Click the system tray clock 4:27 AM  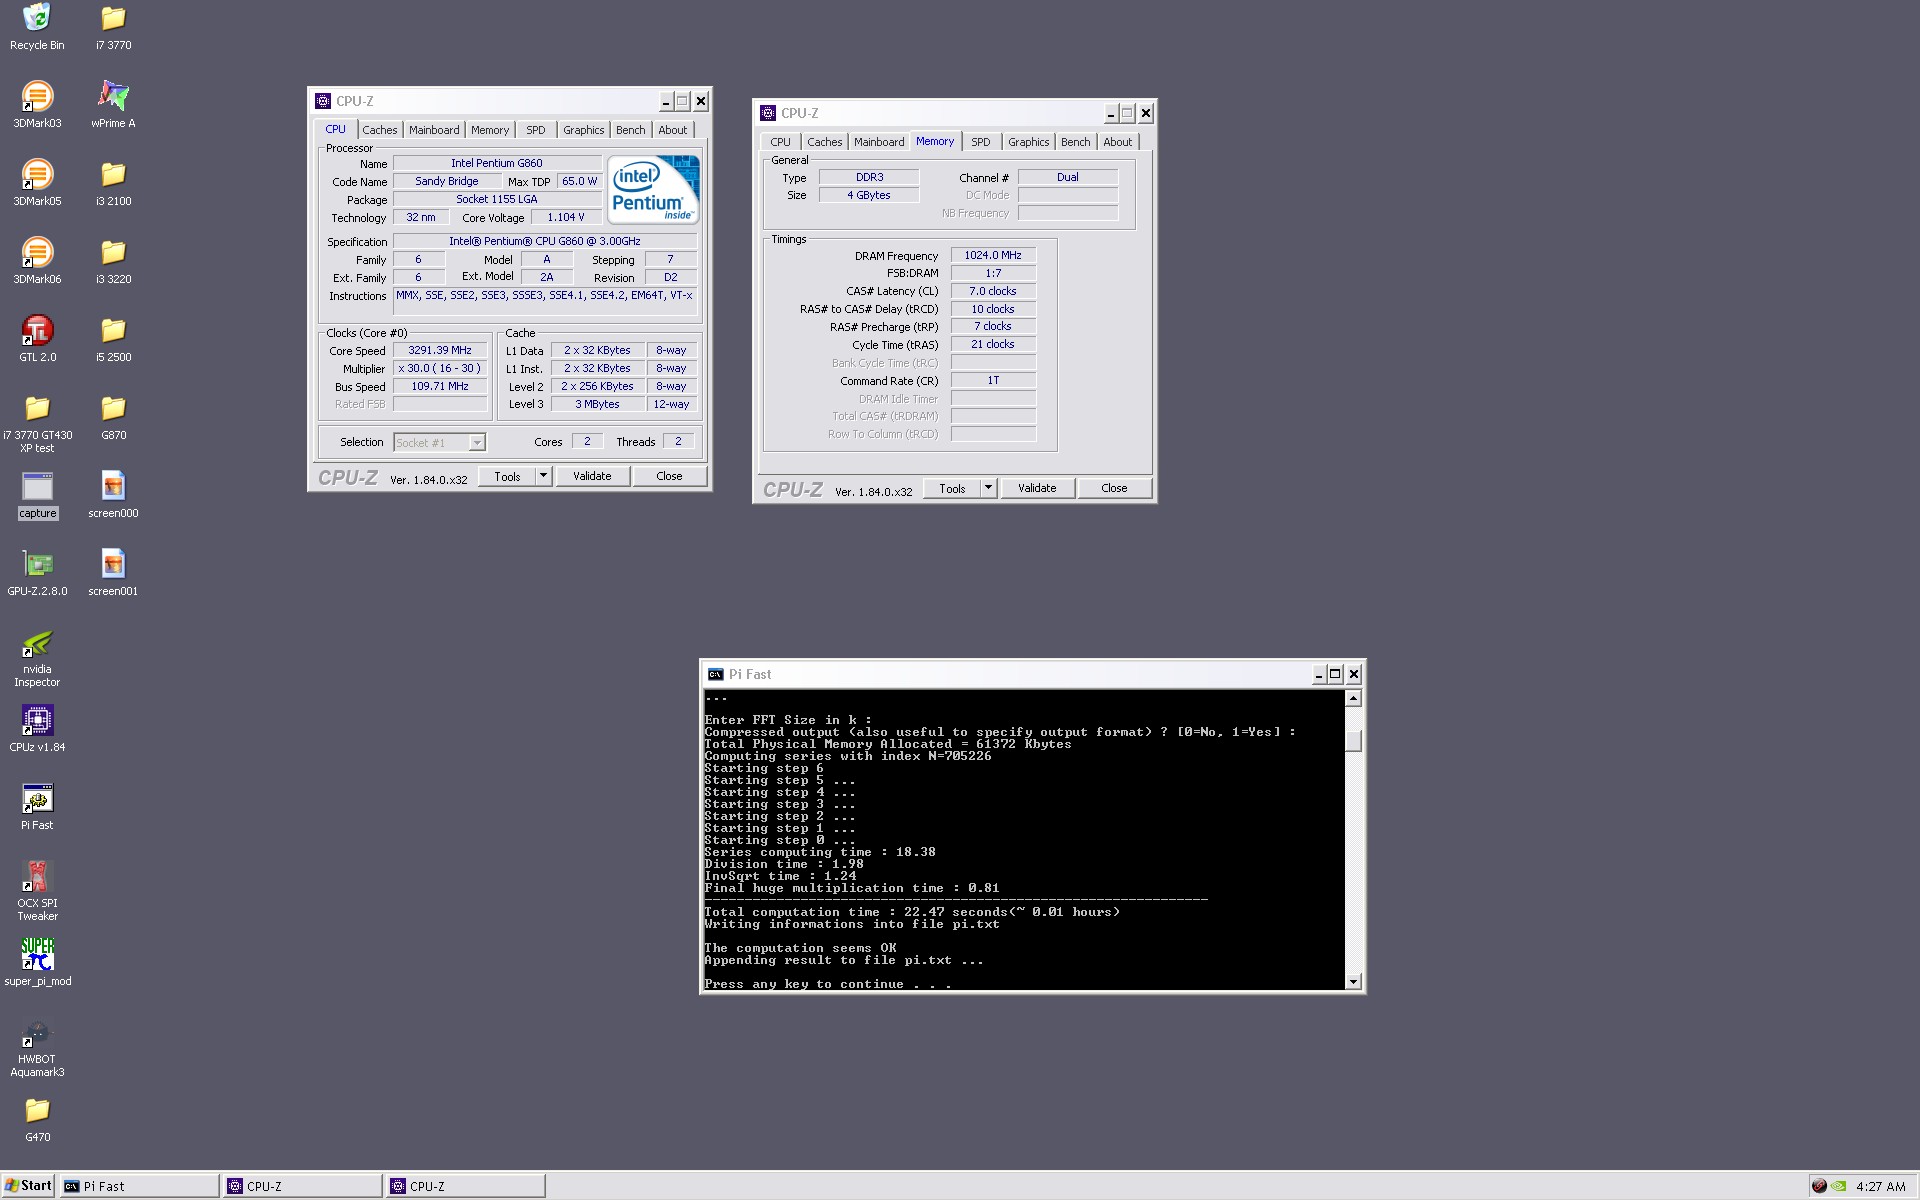(1880, 1186)
